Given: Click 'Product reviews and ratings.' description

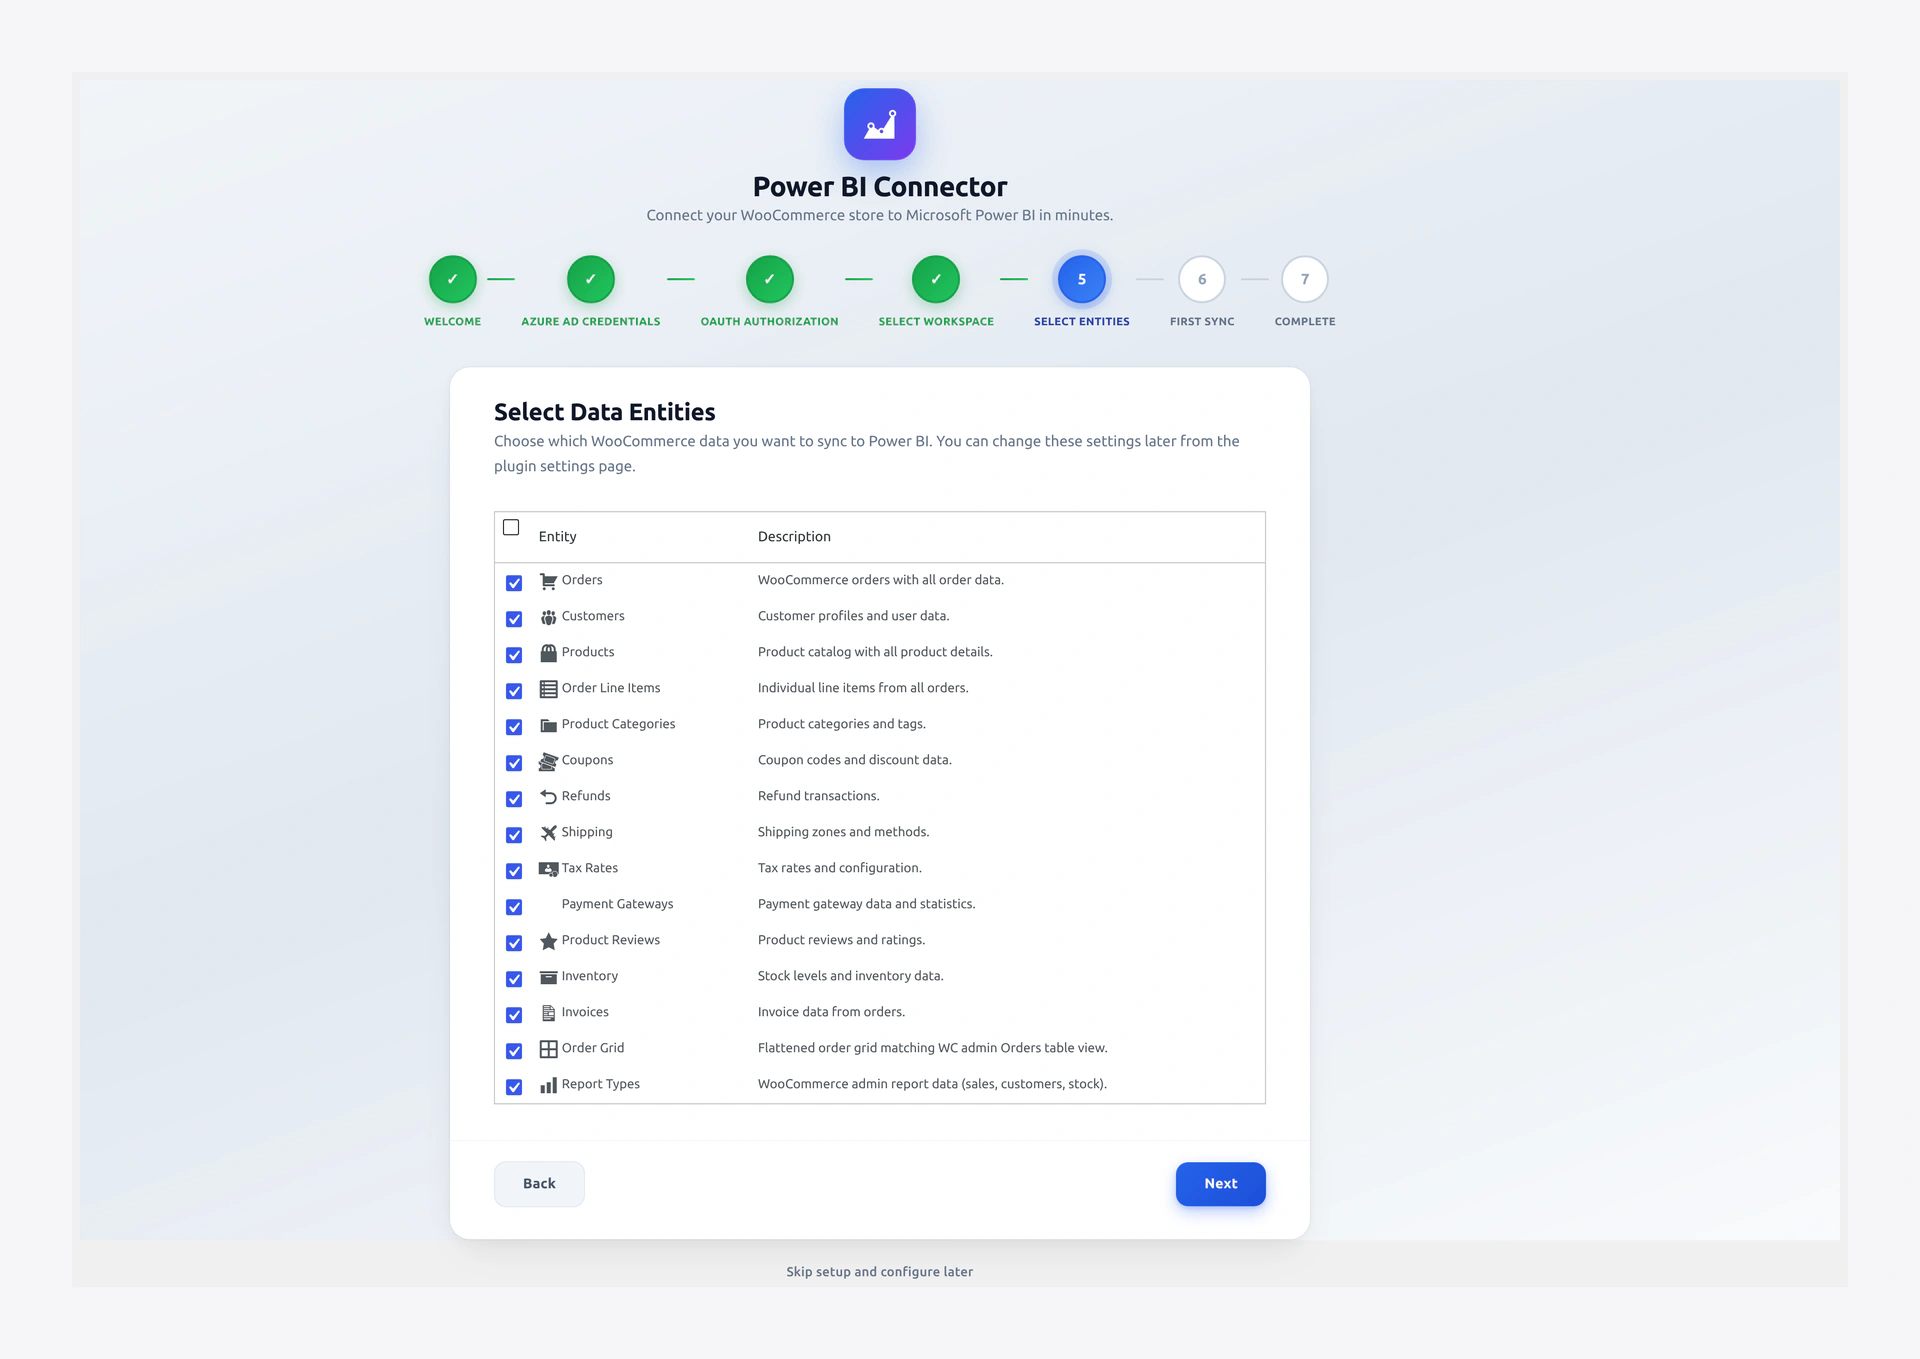Looking at the screenshot, I should (x=842, y=940).
